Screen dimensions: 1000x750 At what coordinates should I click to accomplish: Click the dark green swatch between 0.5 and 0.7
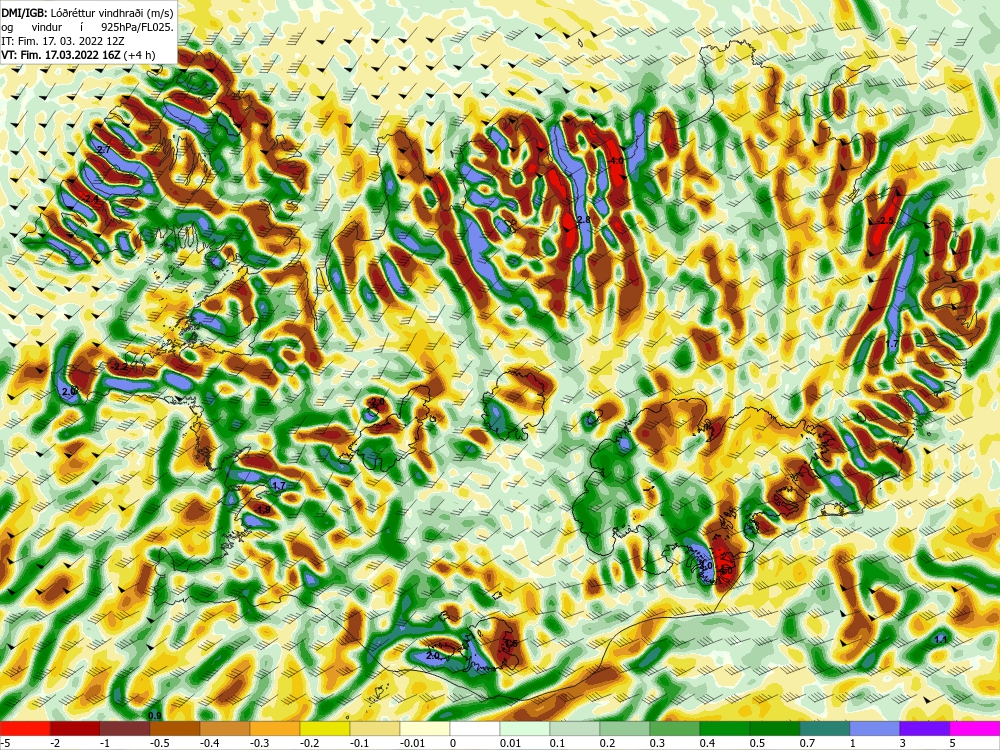pos(775,728)
